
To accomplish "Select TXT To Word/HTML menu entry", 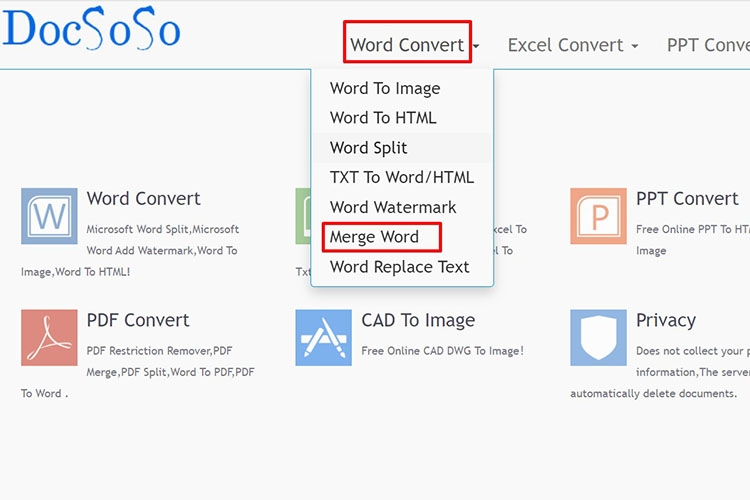I will click(402, 178).
